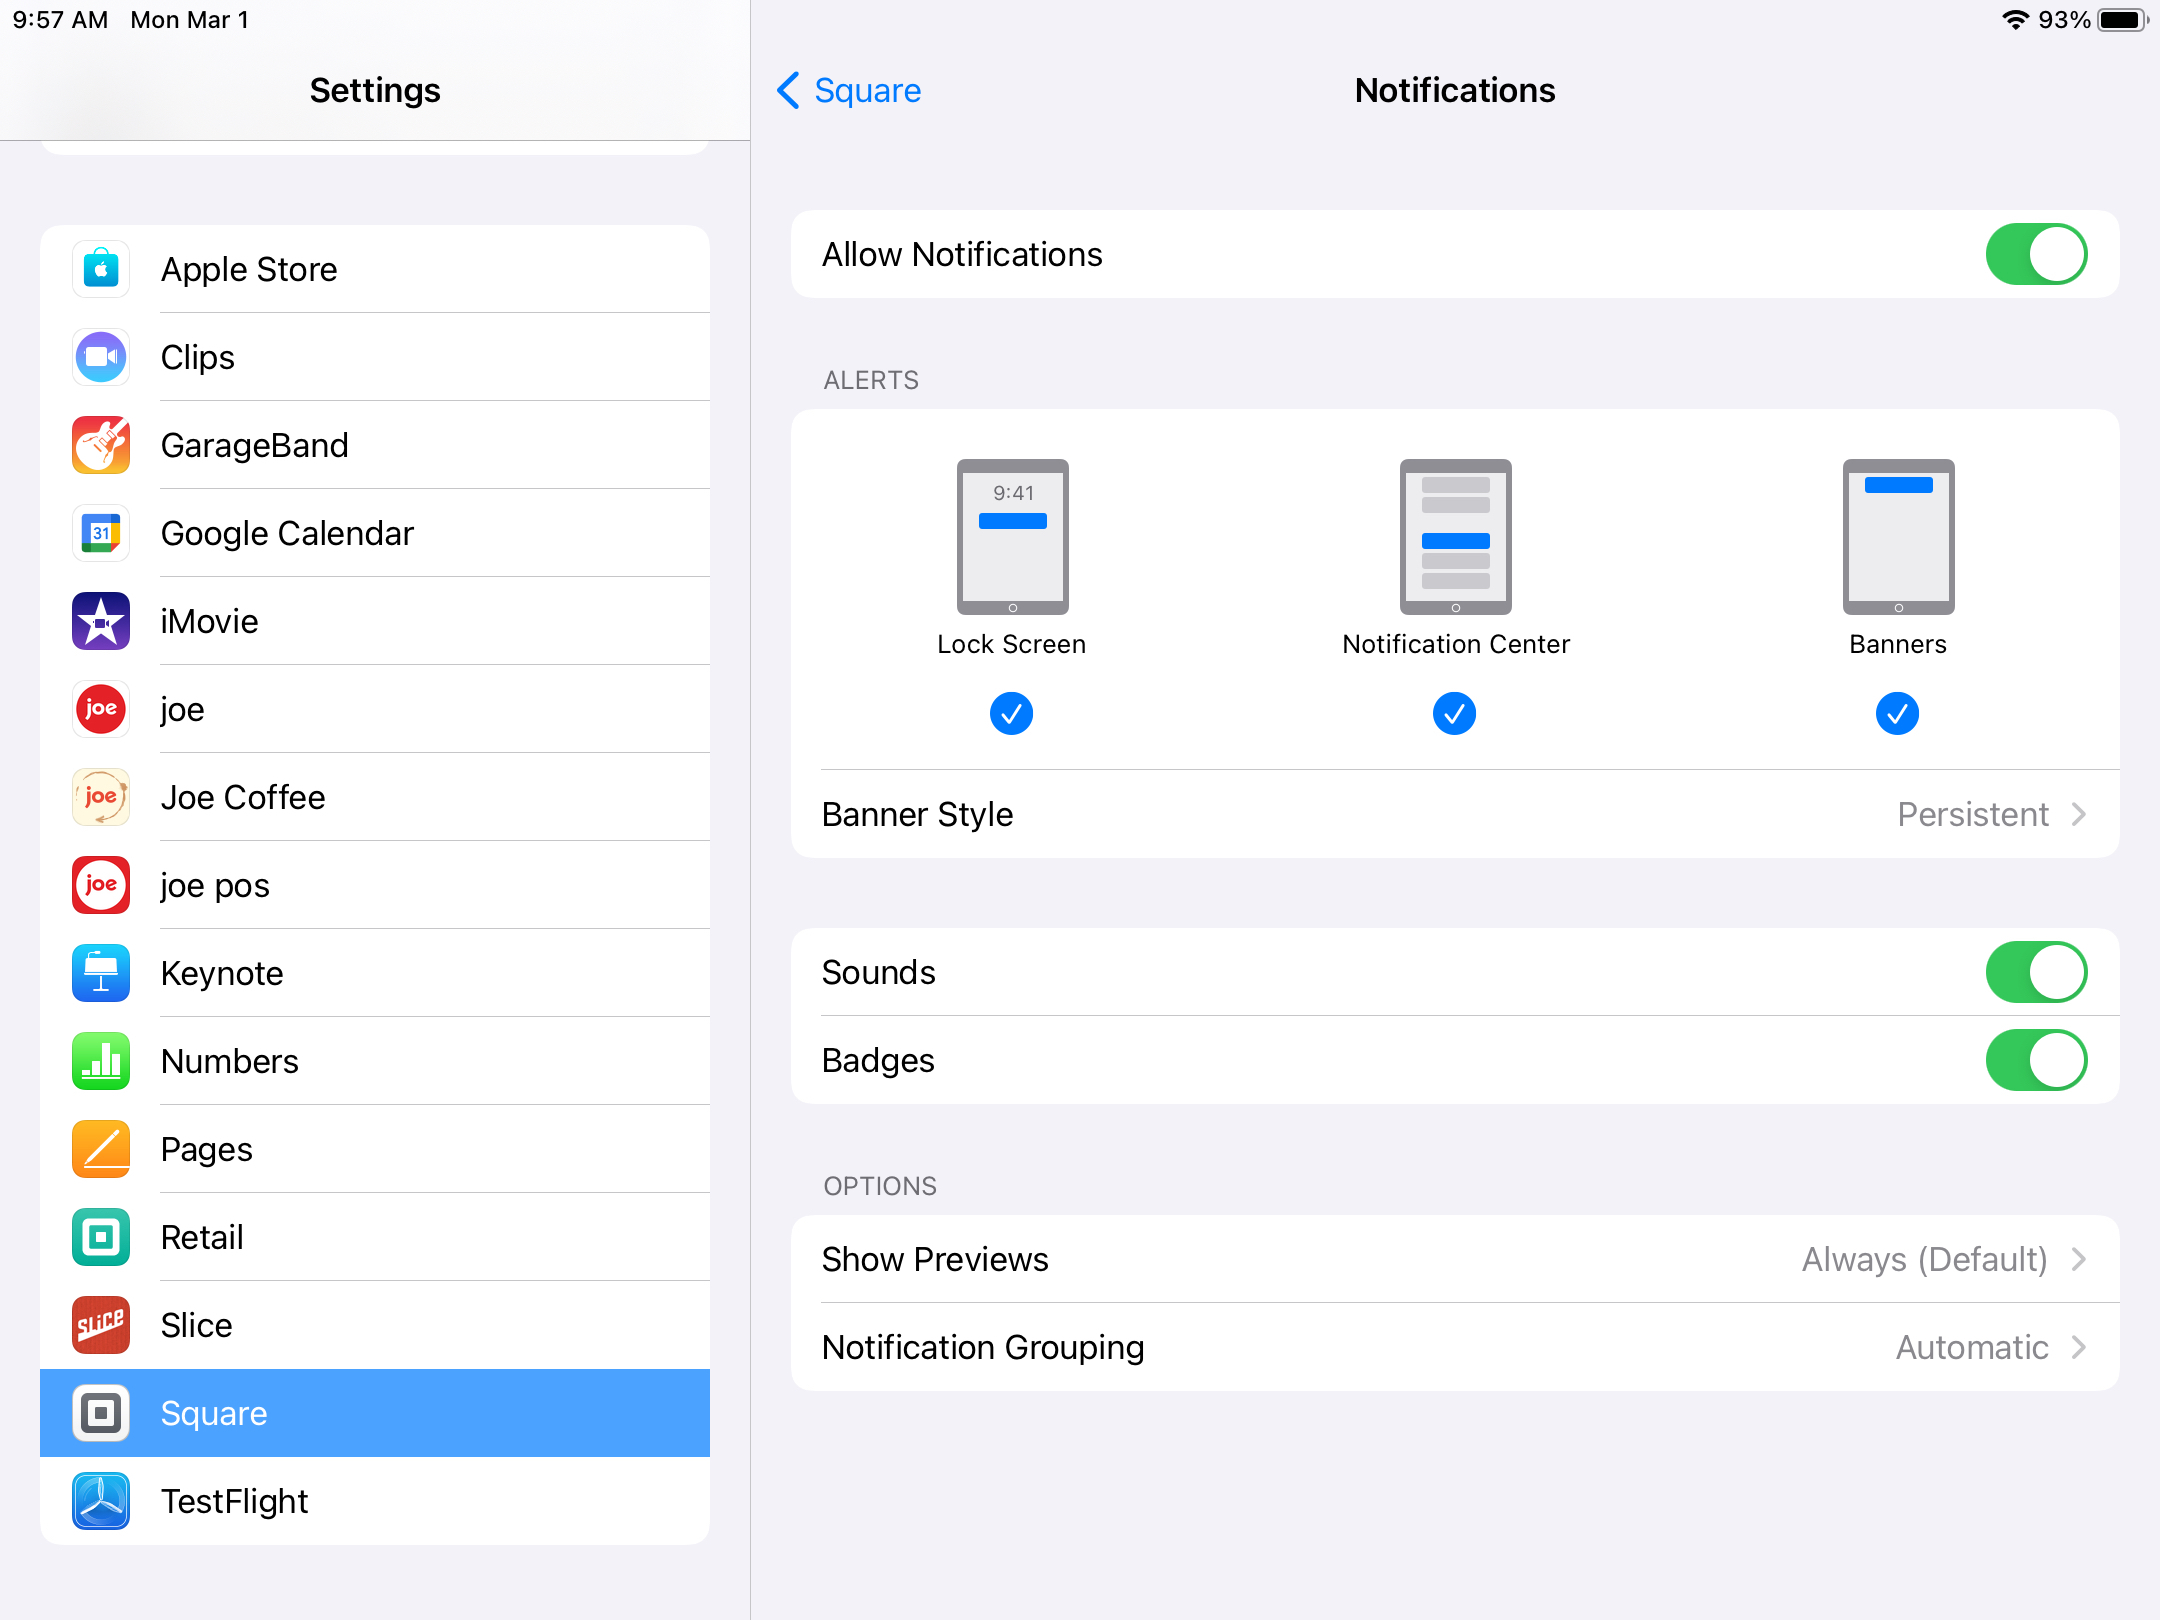Select the Keynote podium icon
Viewport: 2160px width, 1620px height.
coord(101,973)
